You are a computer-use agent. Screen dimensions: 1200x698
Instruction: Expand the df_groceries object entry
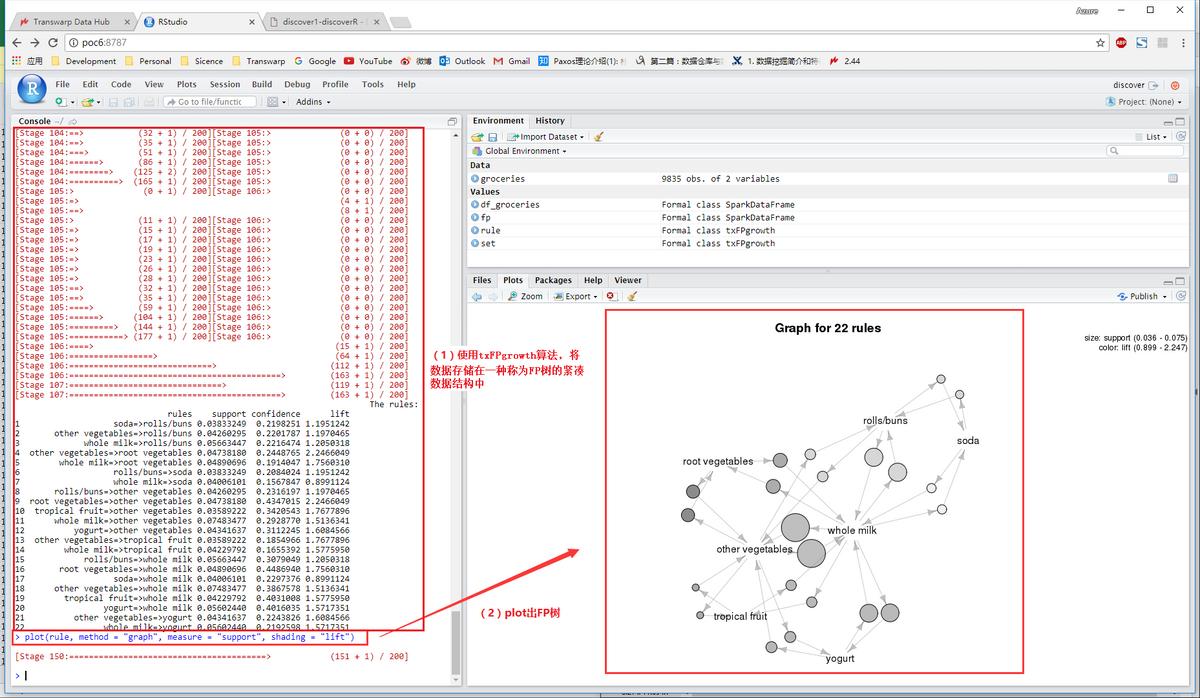click(x=475, y=204)
